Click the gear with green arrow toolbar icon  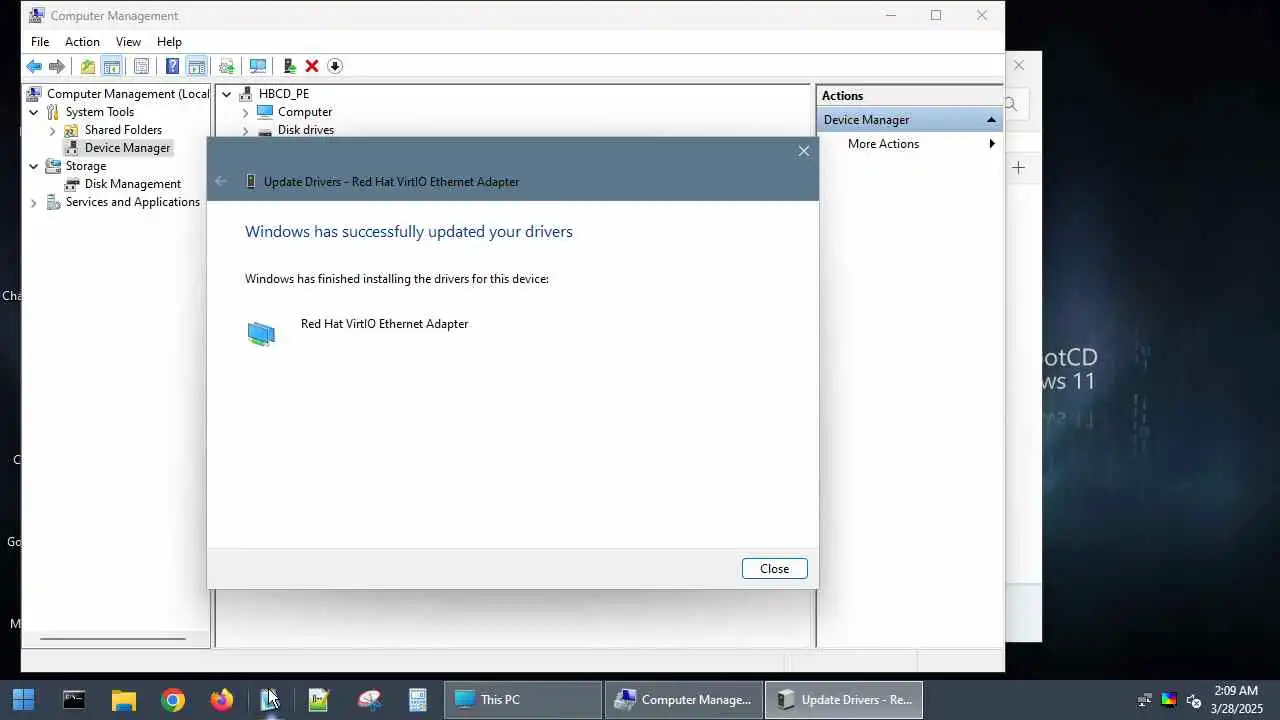point(227,66)
